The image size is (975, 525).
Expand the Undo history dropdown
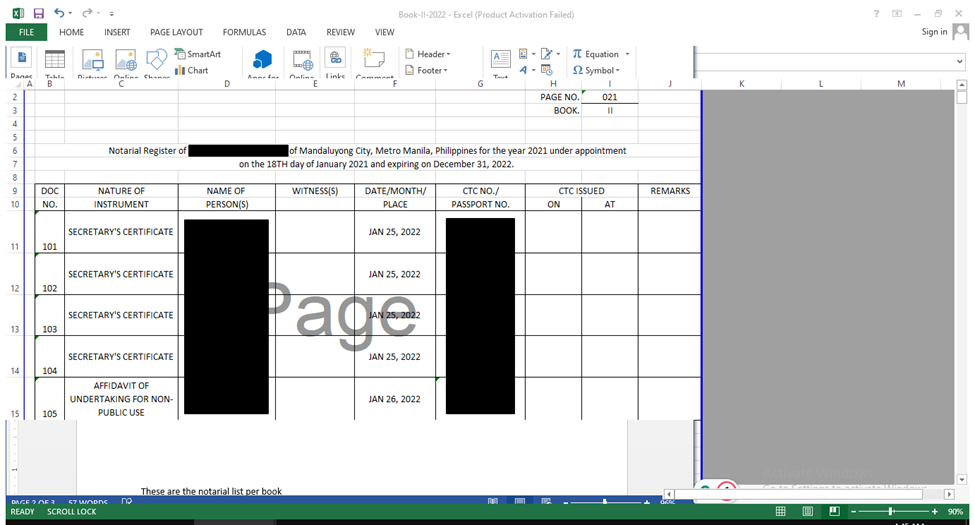click(70, 13)
